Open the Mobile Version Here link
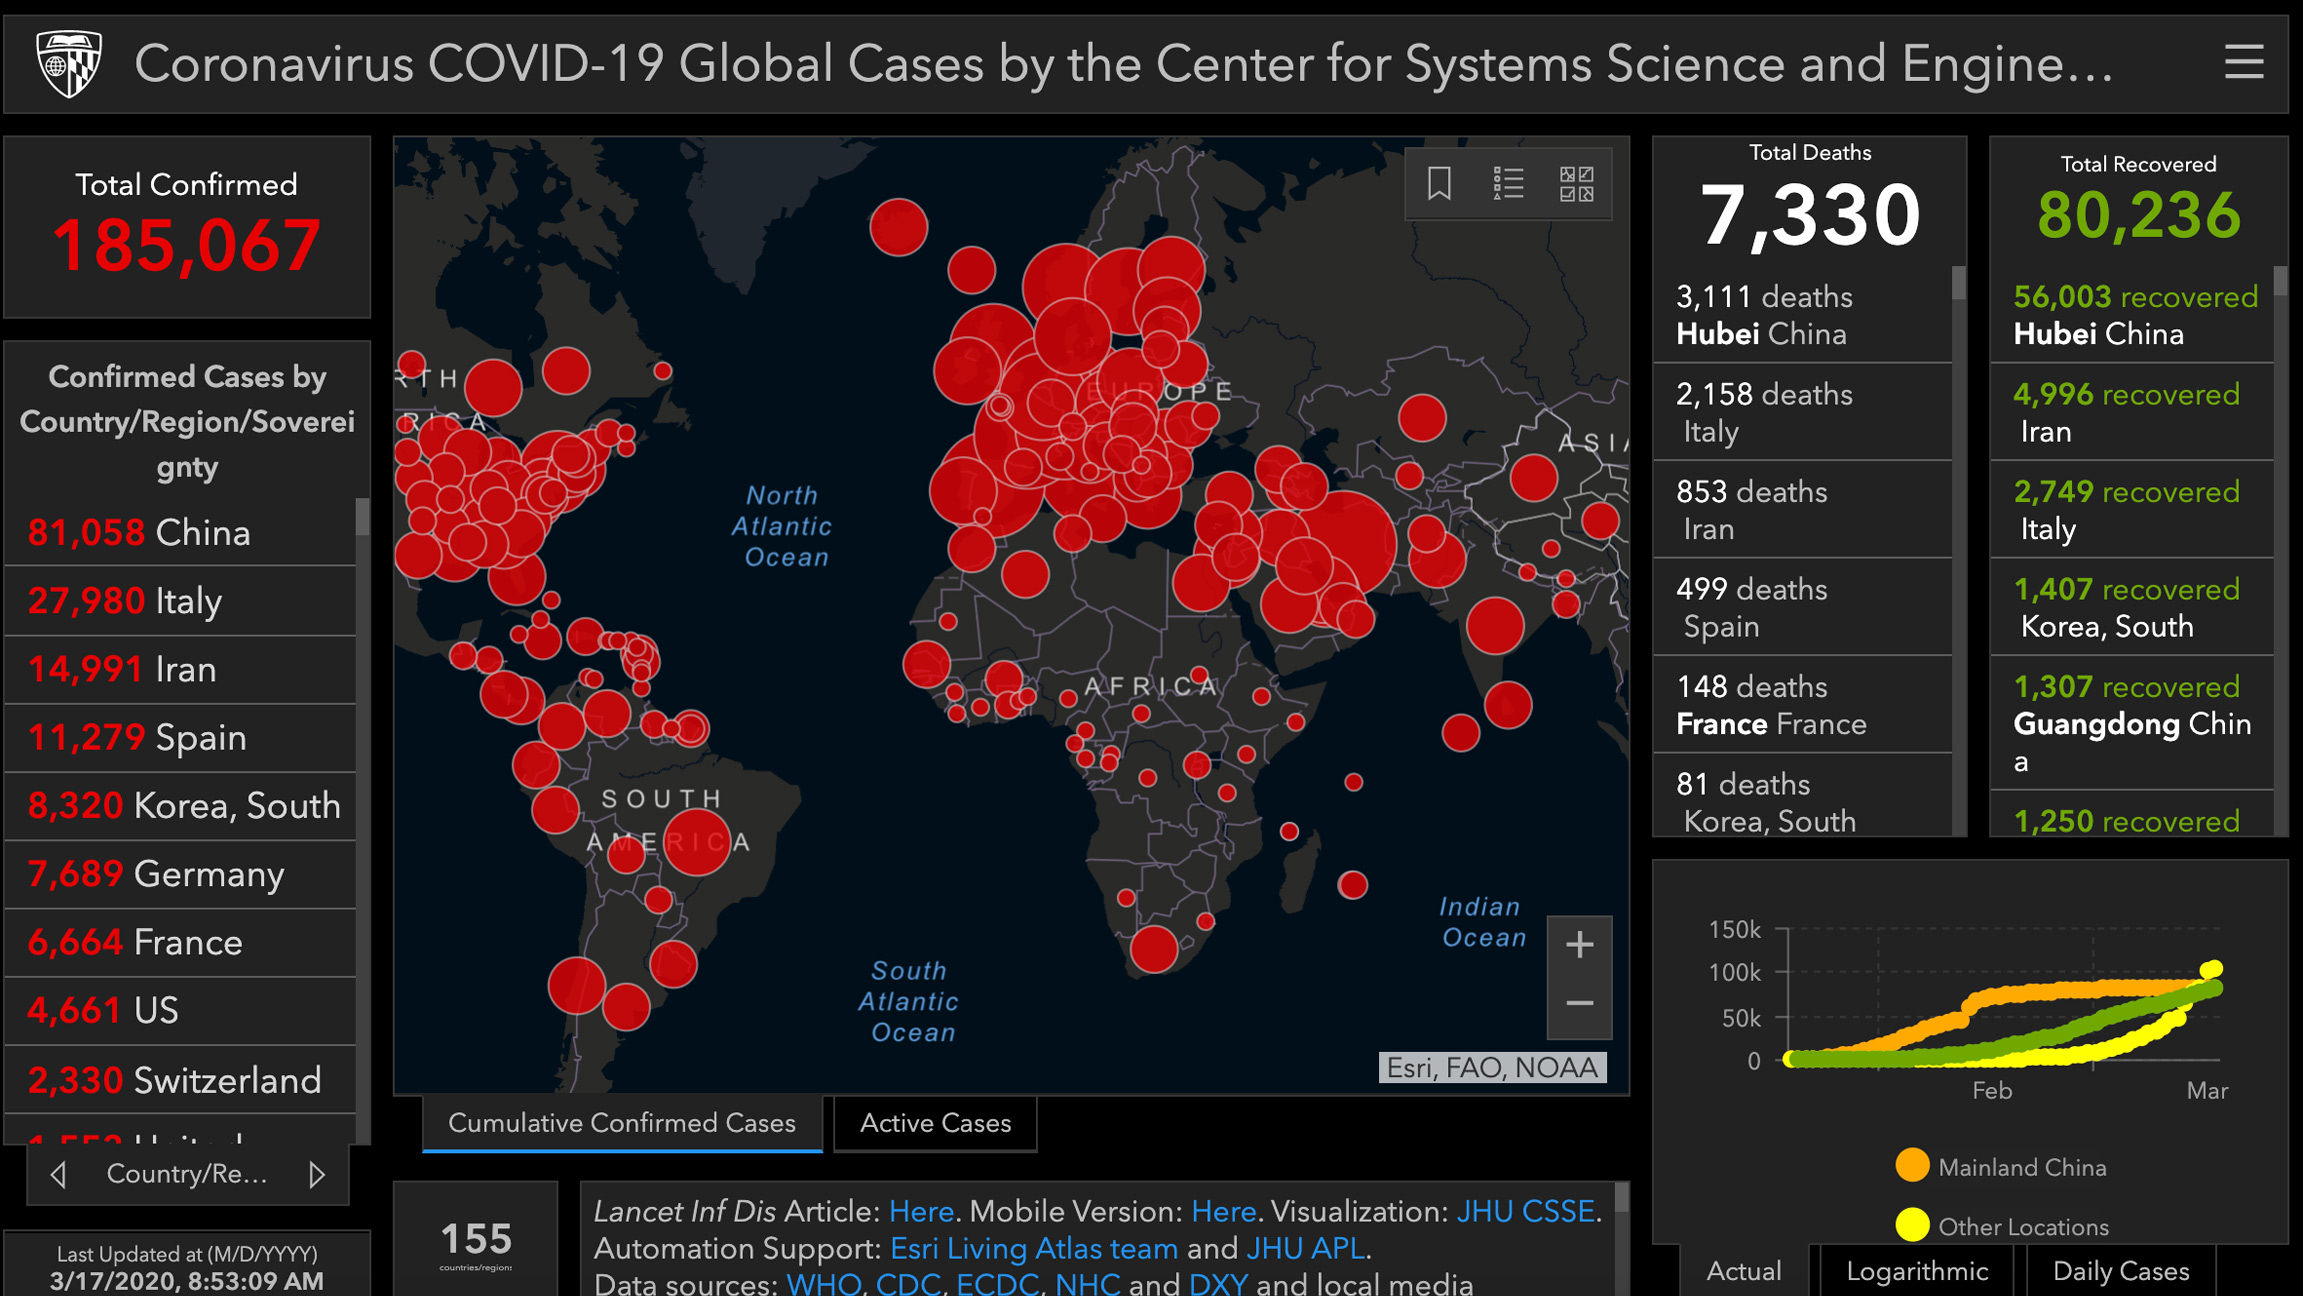The image size is (2304, 1296). click(x=1223, y=1211)
